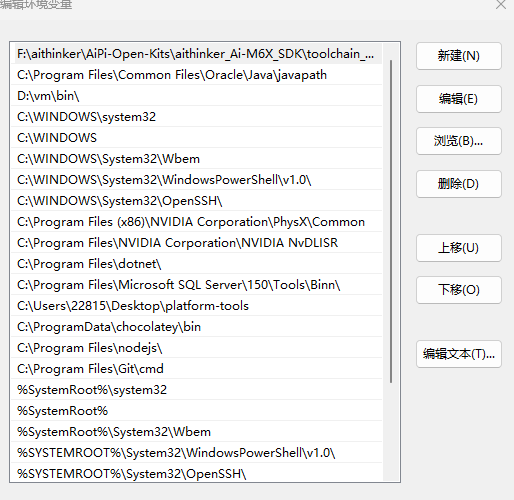Viewport: 514px width, 500px height.
Task: Select the C:\Program Files\Git\cmd entry
Action: point(197,369)
